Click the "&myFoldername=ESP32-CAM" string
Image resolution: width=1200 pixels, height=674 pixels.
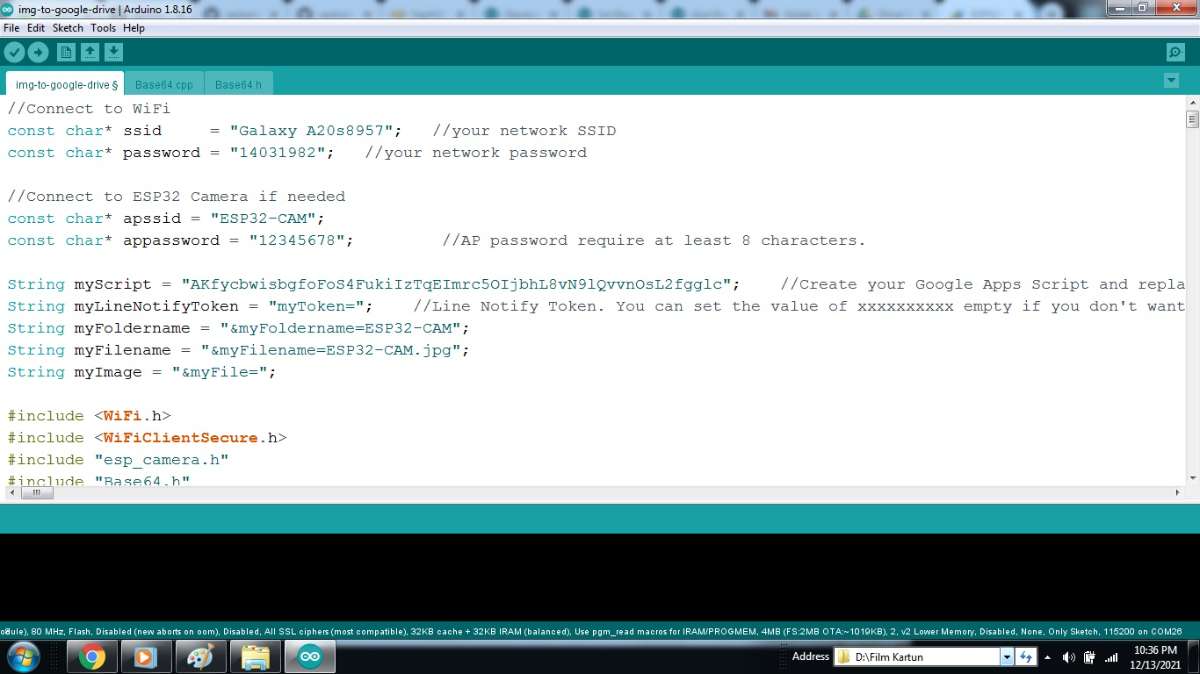pyautogui.click(x=340, y=329)
